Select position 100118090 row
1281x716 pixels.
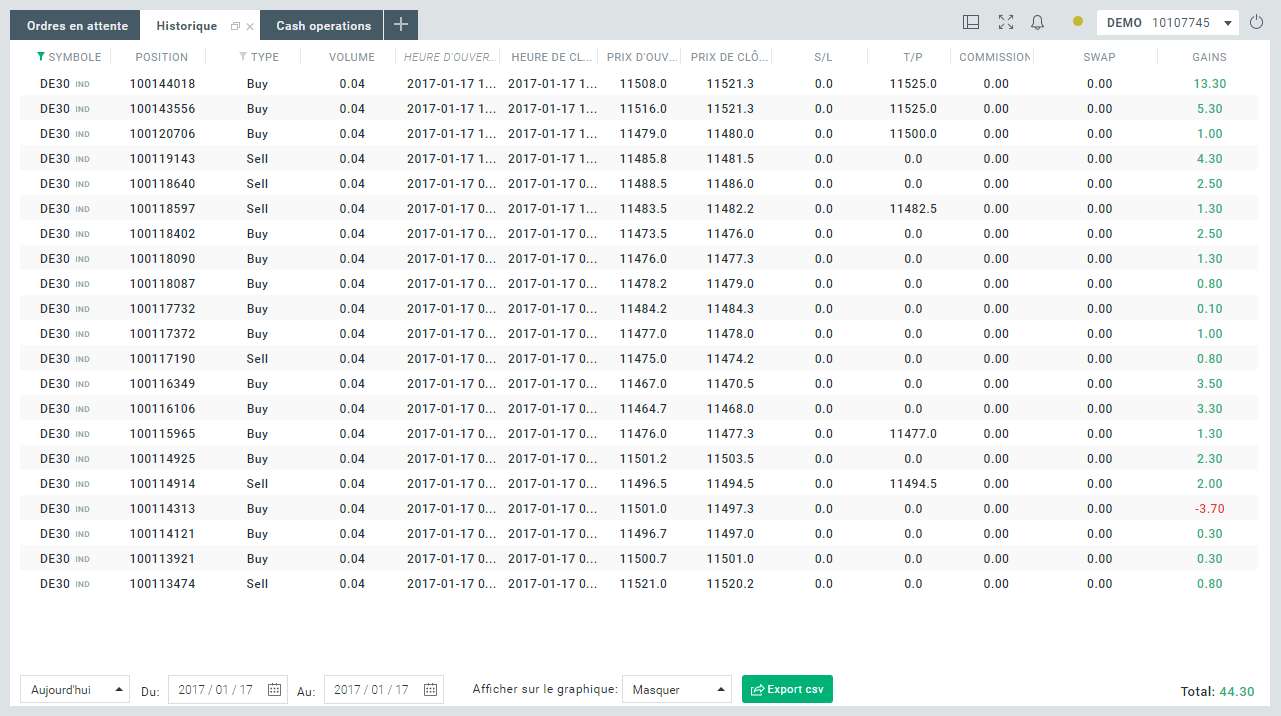pos(638,259)
